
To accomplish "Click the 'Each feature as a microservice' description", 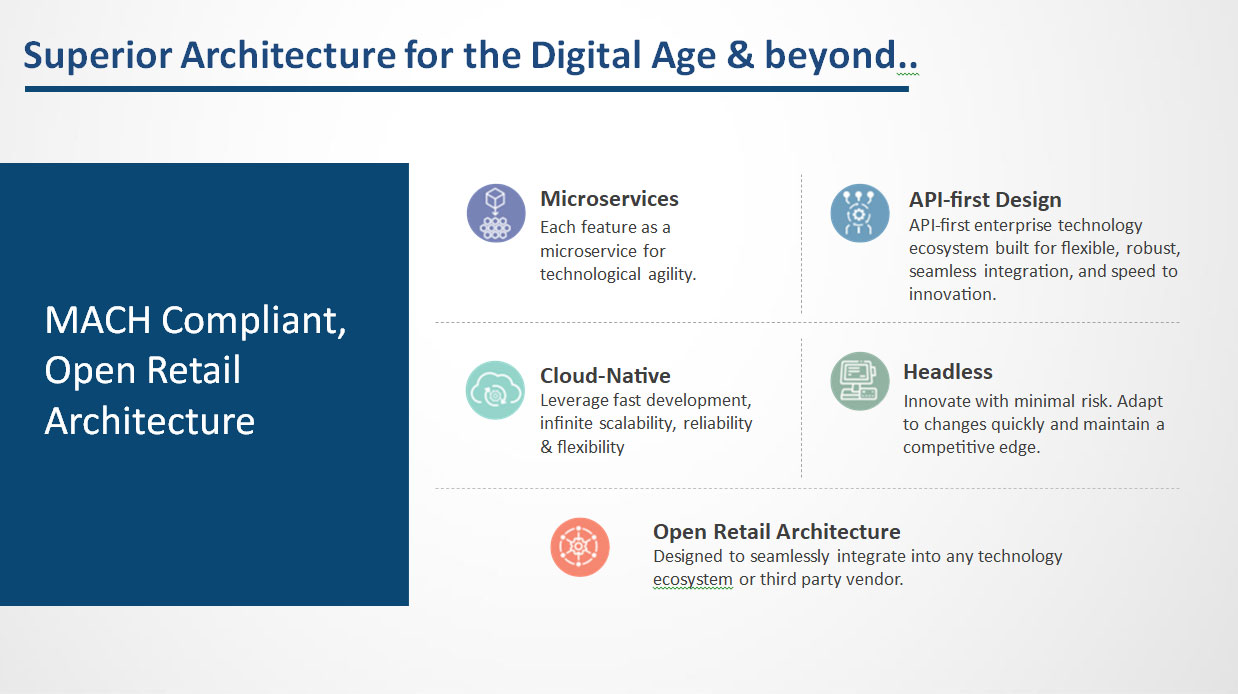I will pyautogui.click(x=617, y=251).
